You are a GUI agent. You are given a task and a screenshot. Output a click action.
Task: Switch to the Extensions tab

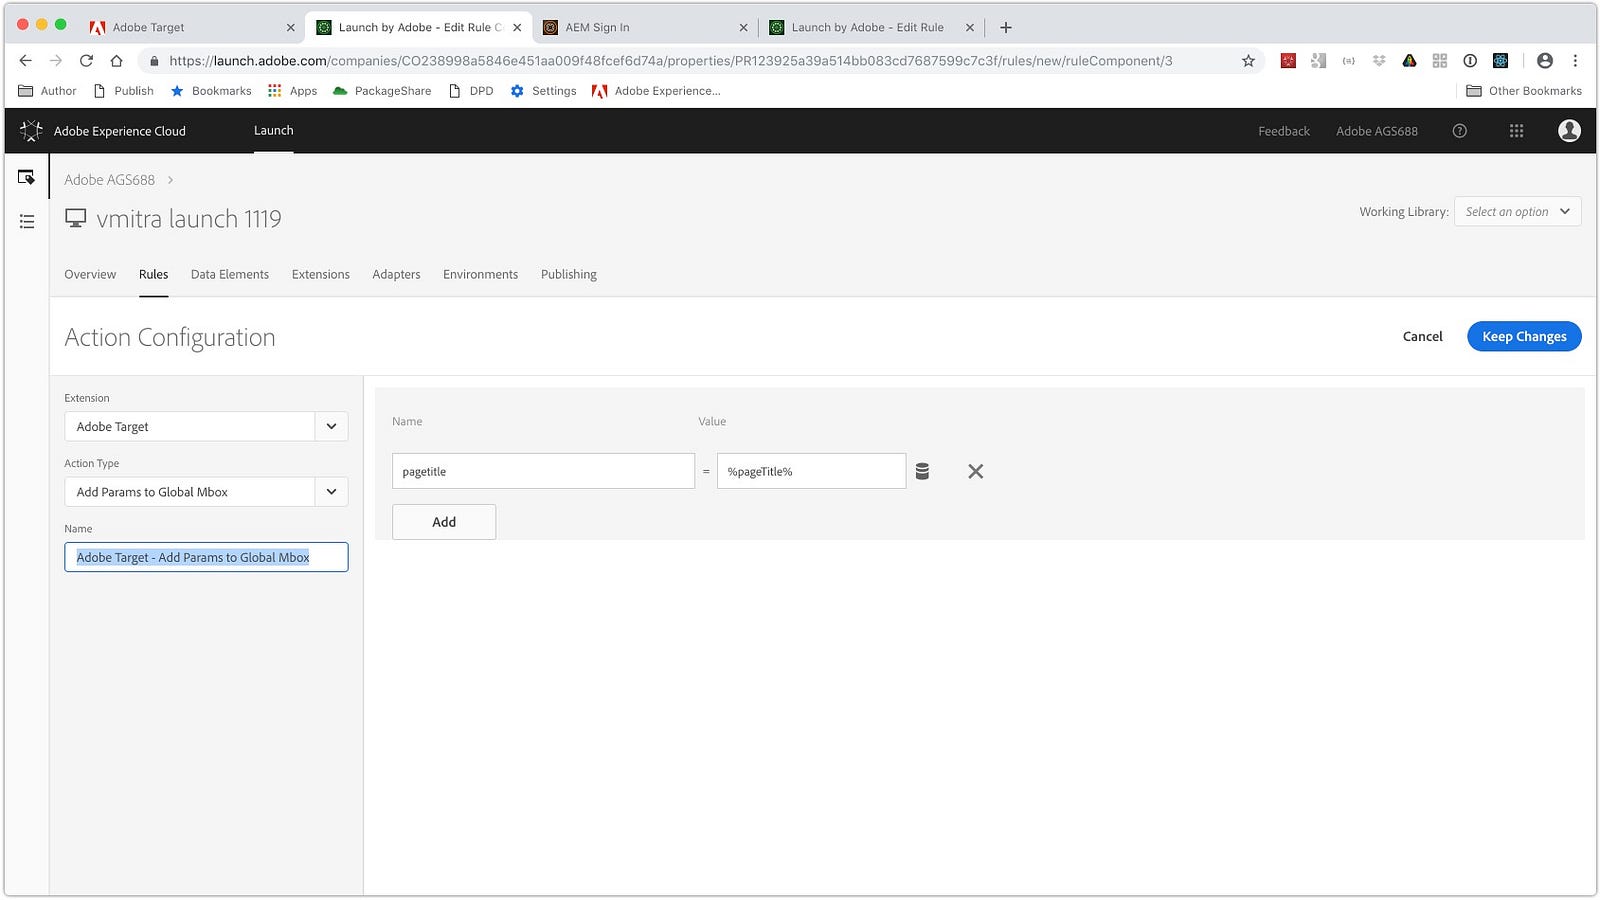[321, 274]
